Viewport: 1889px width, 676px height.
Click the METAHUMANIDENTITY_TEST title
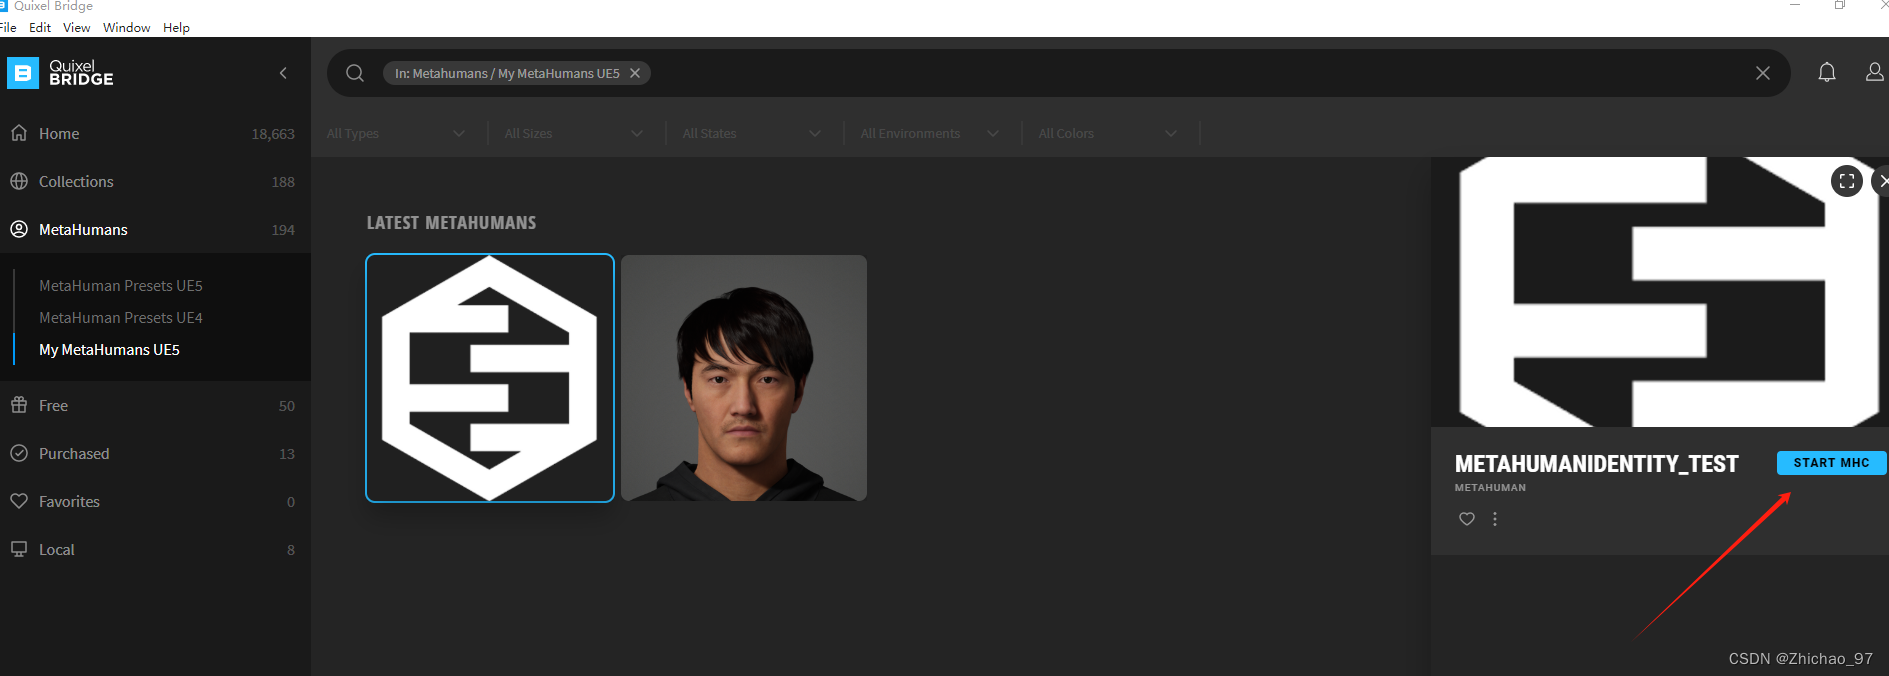[x=1596, y=464]
